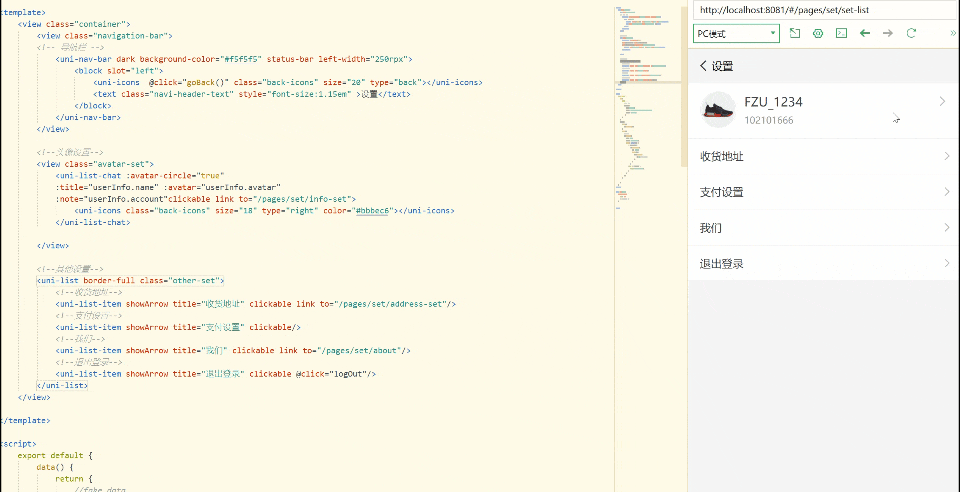Click the "avatar-set" view line
The width and height of the screenshot is (960, 492).
click(95, 164)
